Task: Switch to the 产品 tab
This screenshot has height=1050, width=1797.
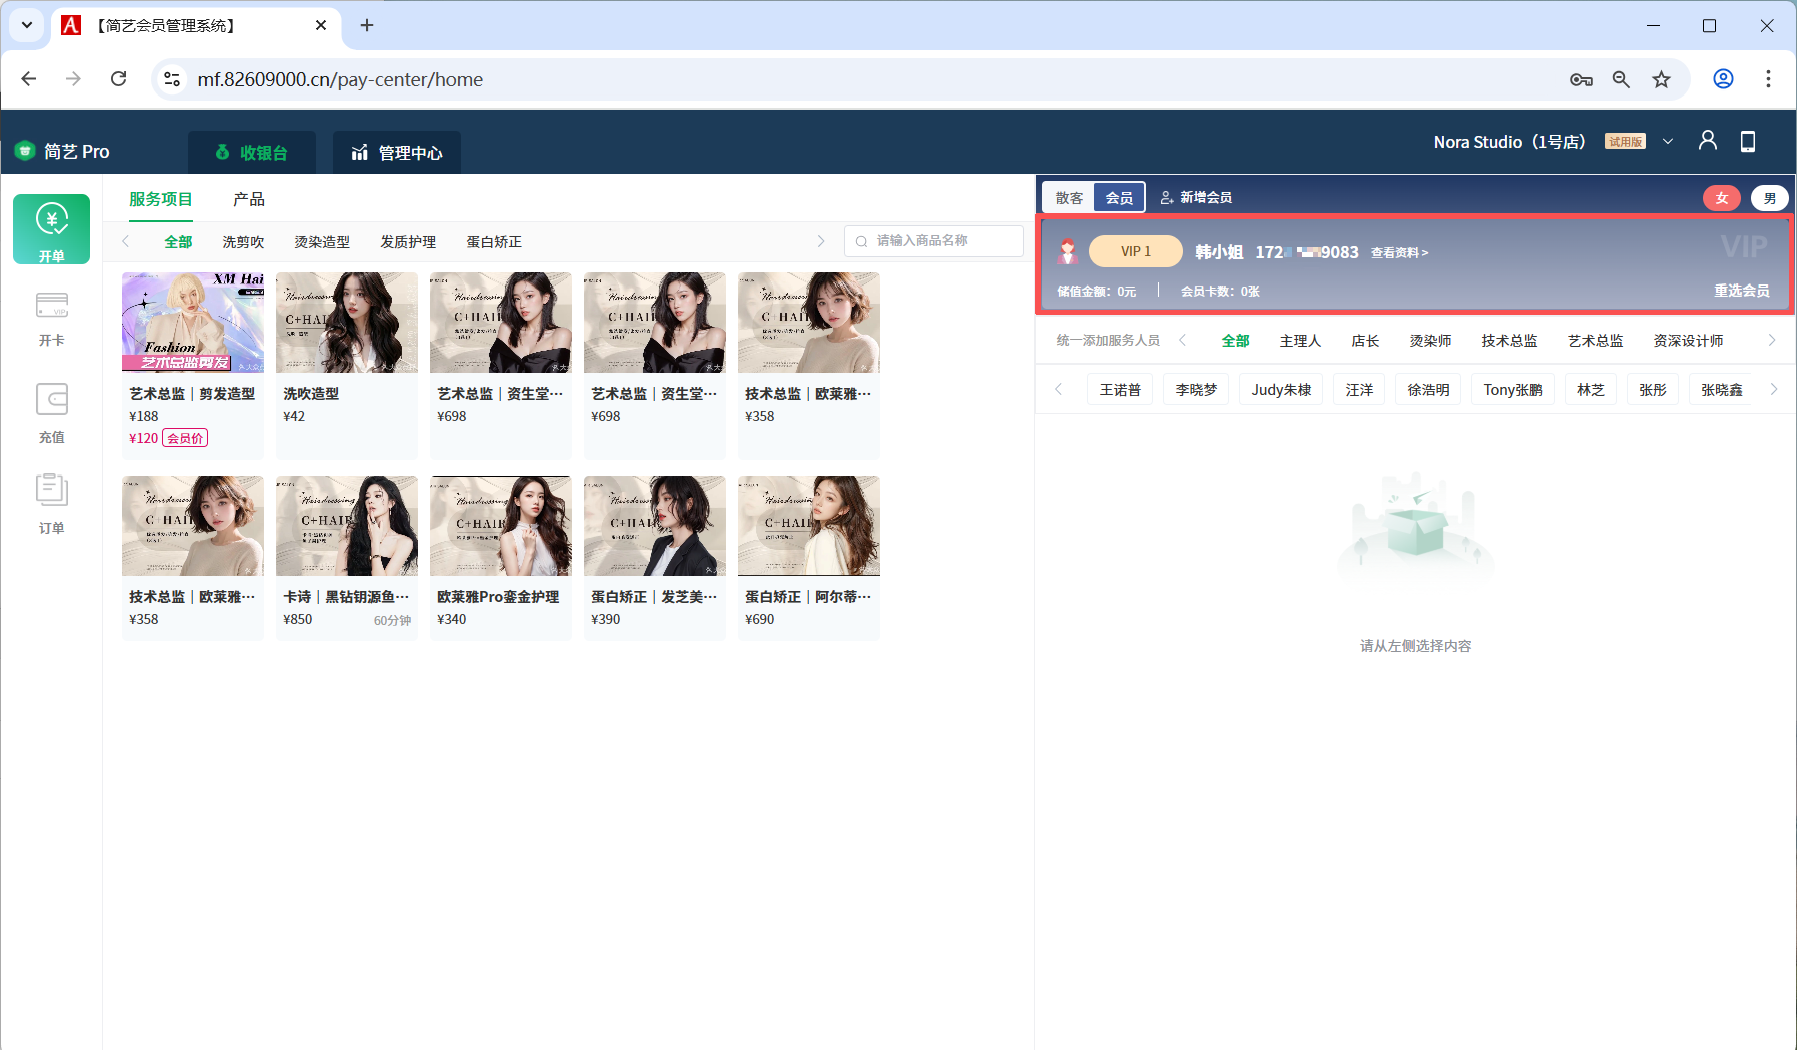Action: coord(248,199)
